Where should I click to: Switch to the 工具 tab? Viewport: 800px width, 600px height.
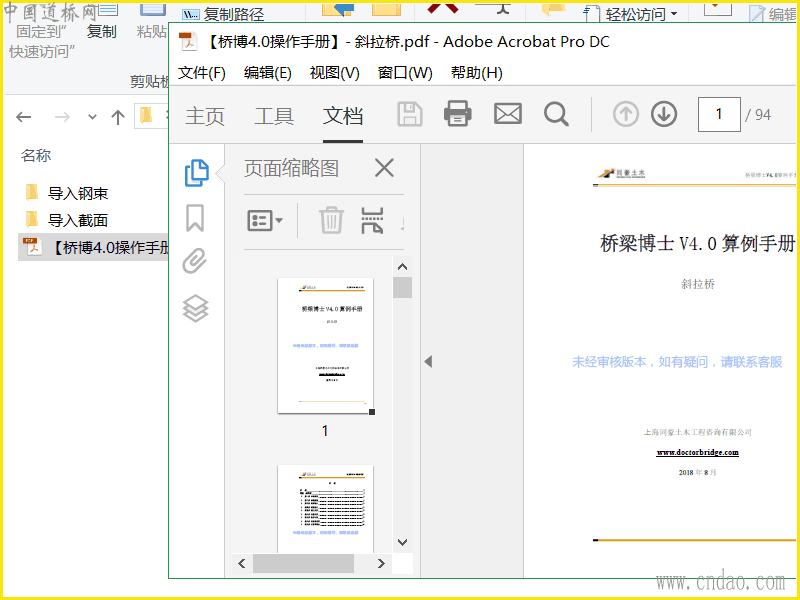click(x=274, y=116)
